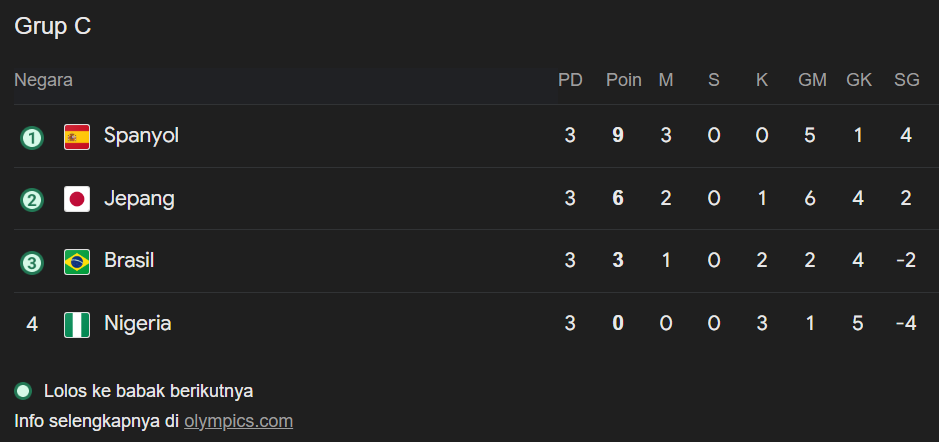Open the Brasil team name
The image size is (939, 442).
click(x=129, y=260)
